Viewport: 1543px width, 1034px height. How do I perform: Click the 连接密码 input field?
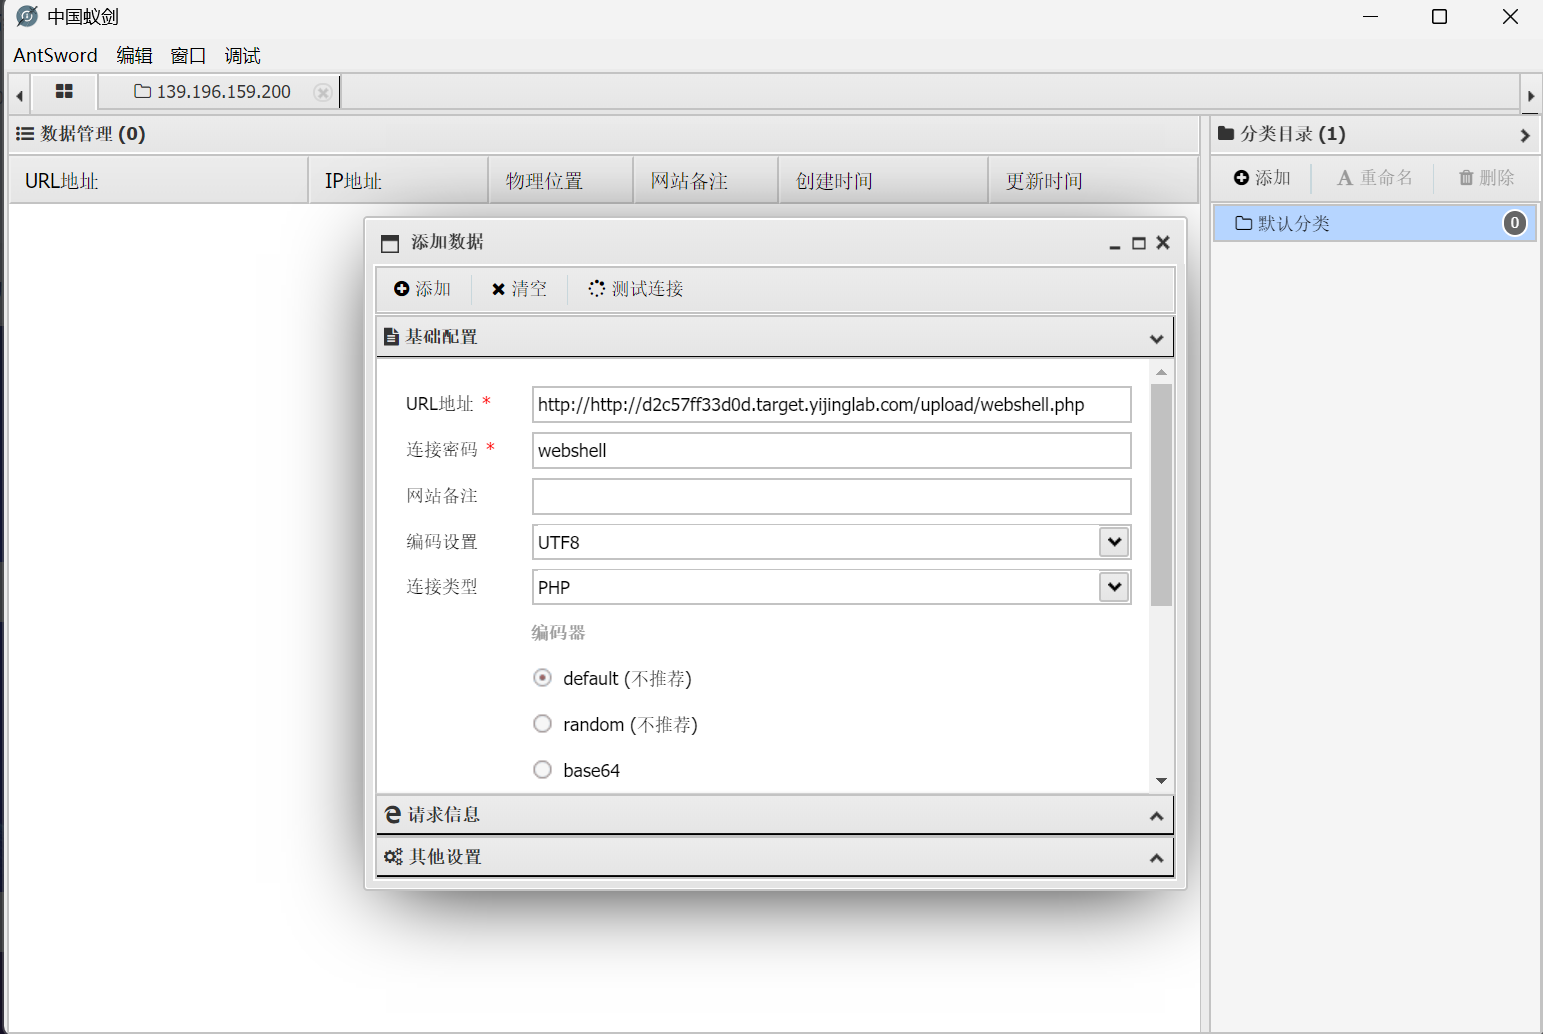pyautogui.click(x=831, y=451)
